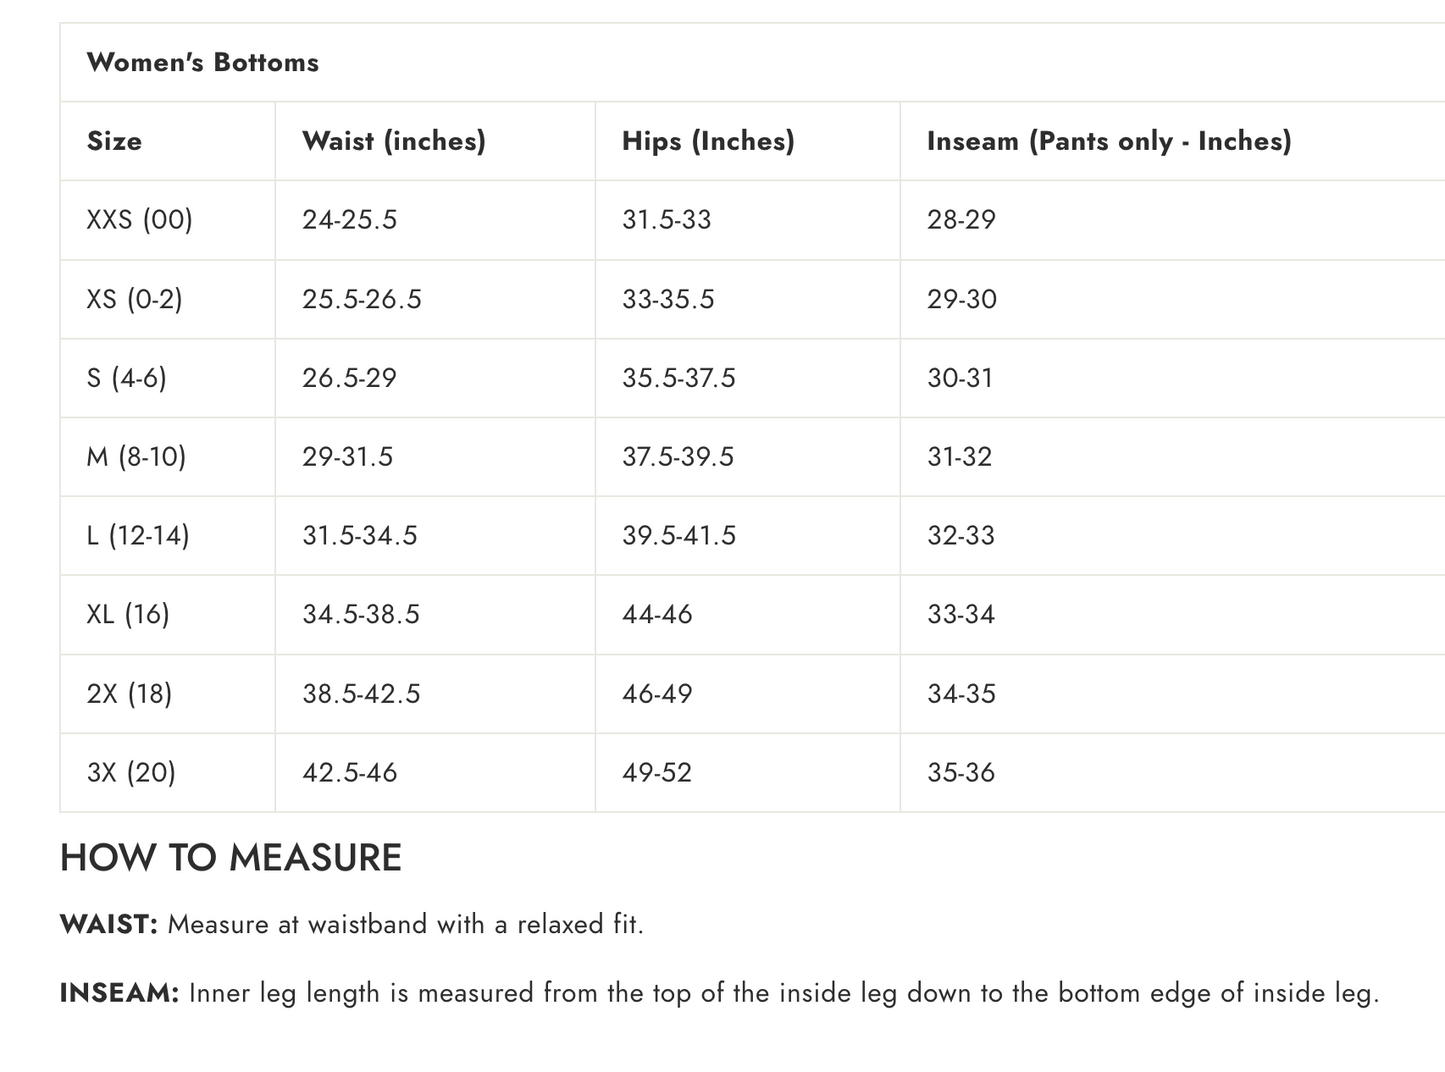Click the XL (16) size cell
This screenshot has height=1072, width=1445.
tap(128, 614)
